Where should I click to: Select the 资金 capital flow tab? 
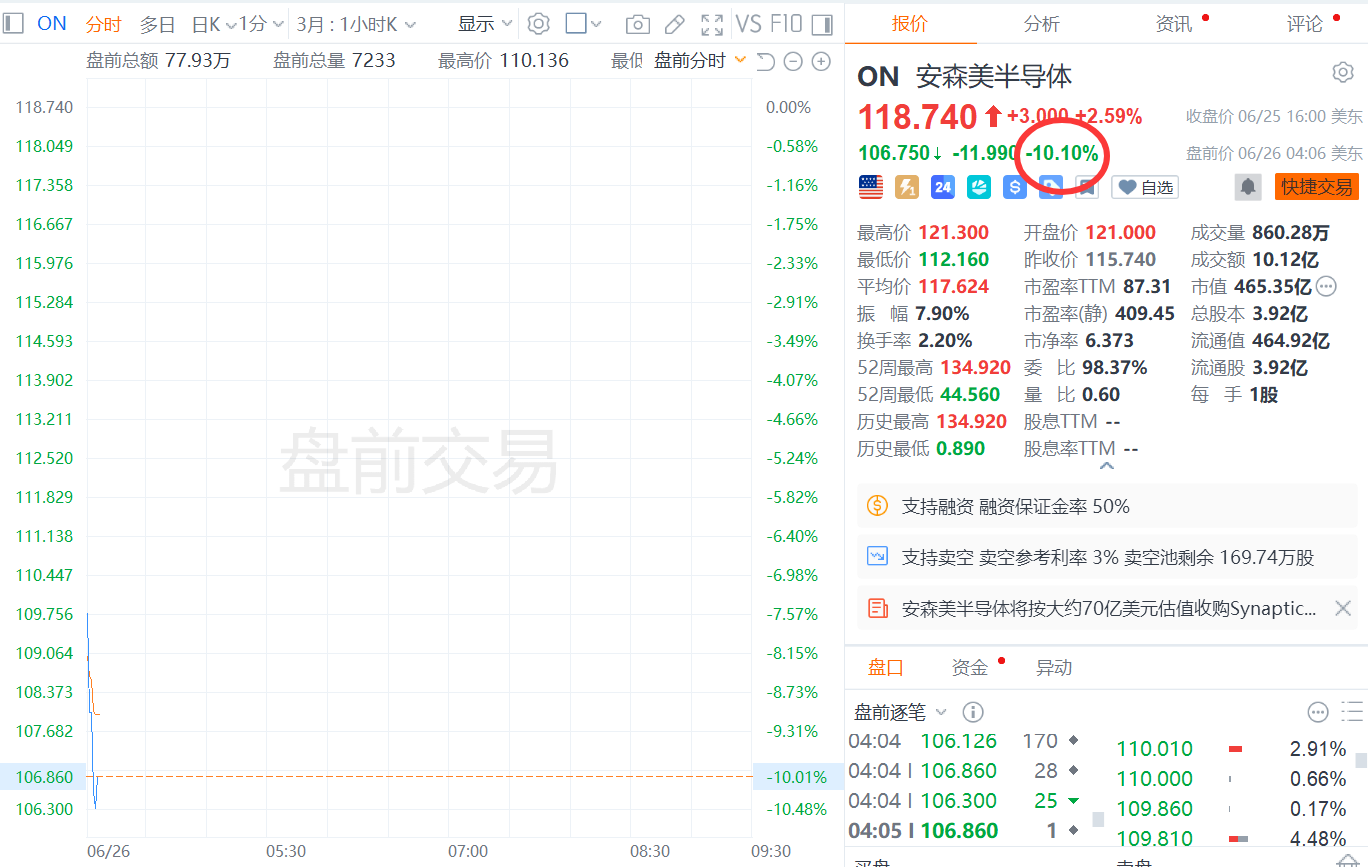970,667
